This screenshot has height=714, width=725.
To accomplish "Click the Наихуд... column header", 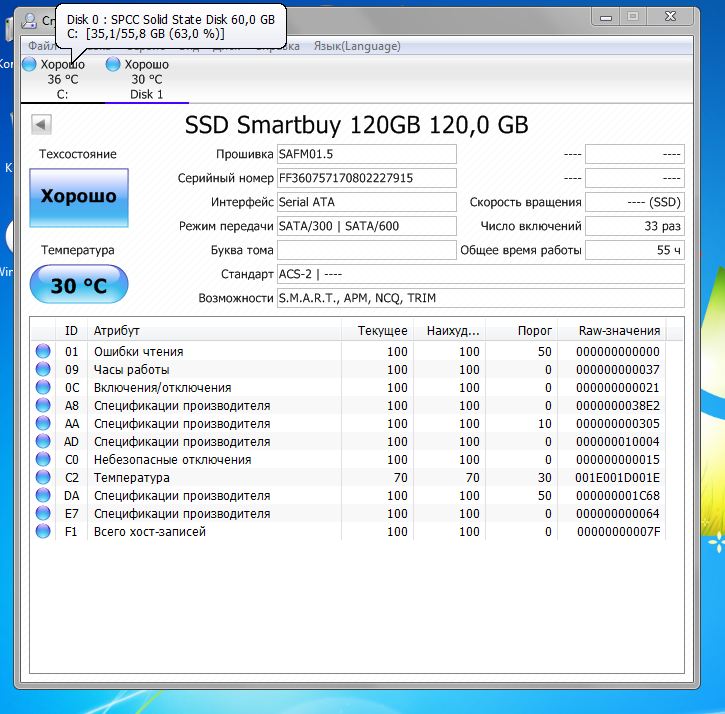I will pyautogui.click(x=449, y=331).
